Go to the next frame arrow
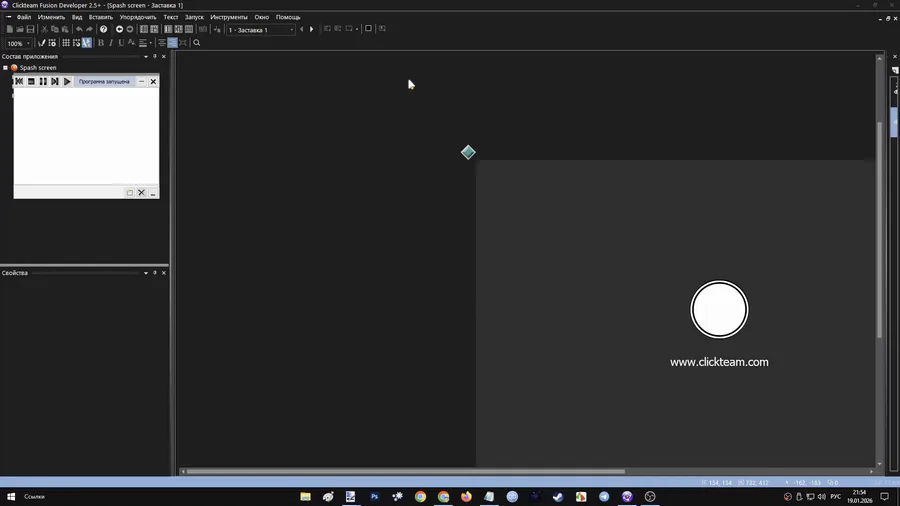The height and width of the screenshot is (506, 900). tap(312, 29)
